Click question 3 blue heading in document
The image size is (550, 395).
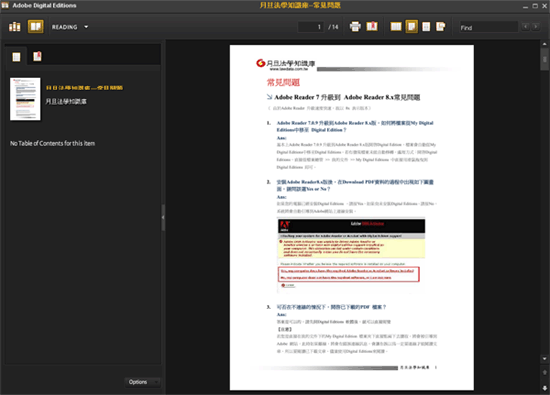click(331, 307)
